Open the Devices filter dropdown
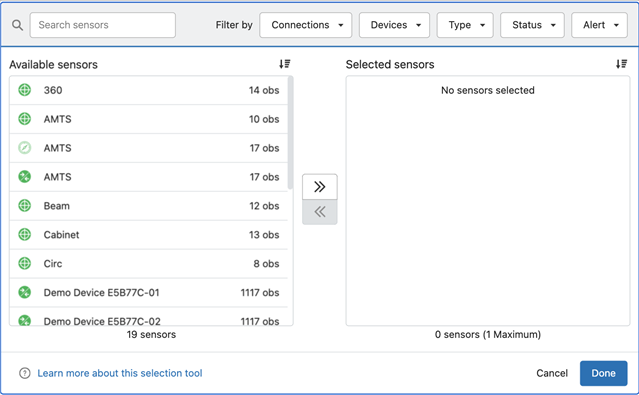639x395 pixels. click(x=394, y=25)
